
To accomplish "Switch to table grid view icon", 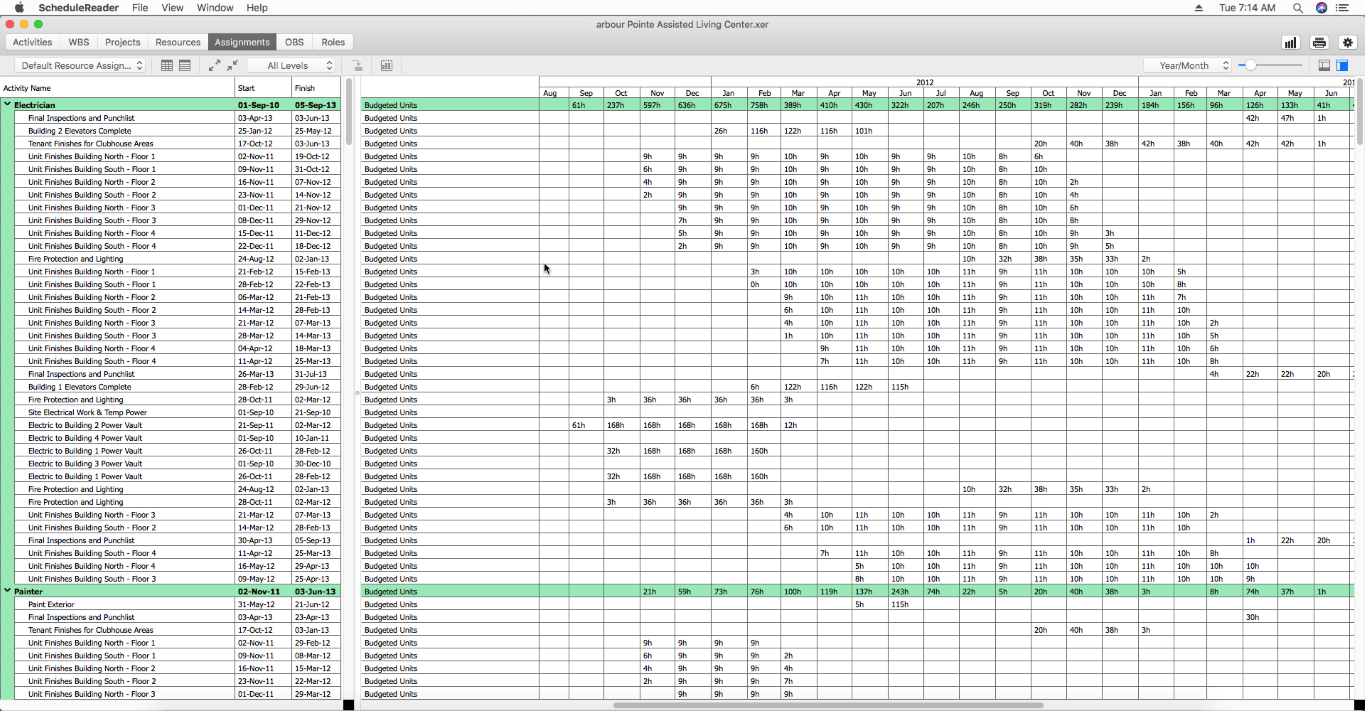I will pyautogui.click(x=167, y=65).
